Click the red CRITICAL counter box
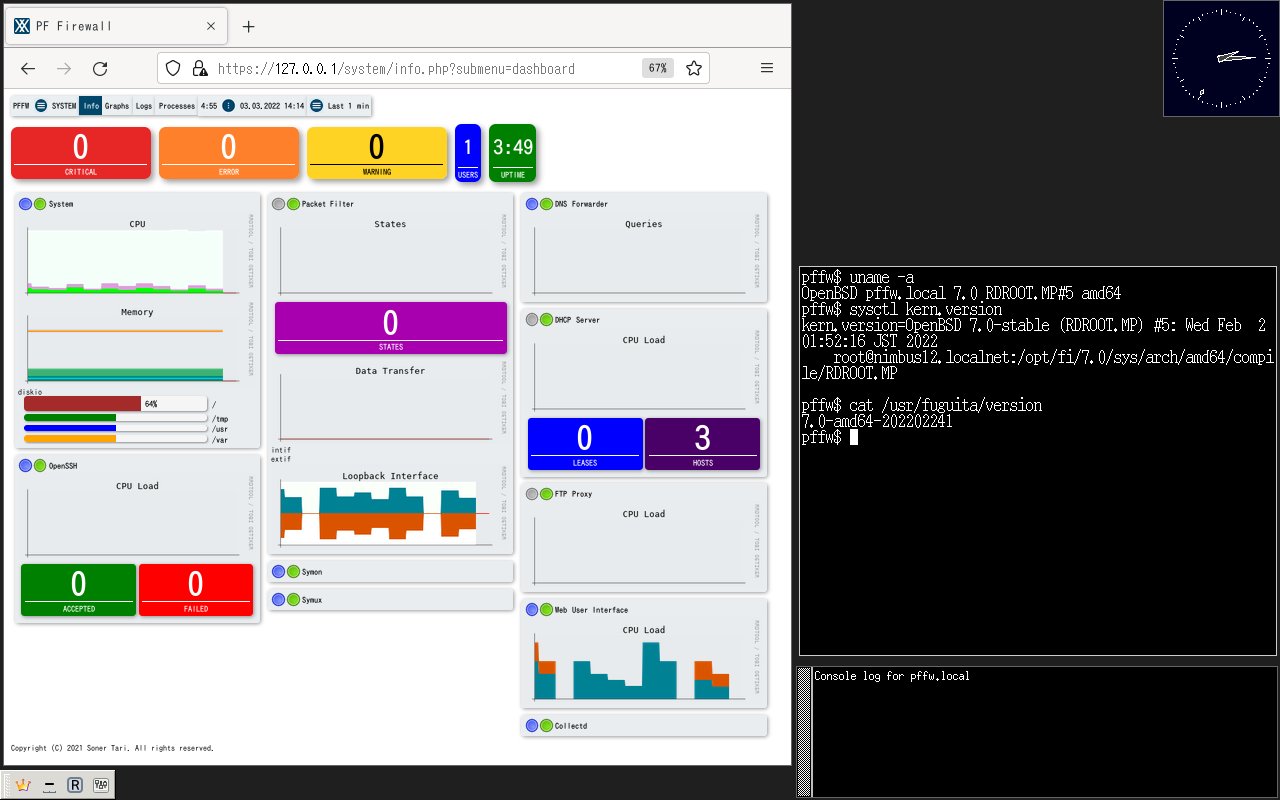 pos(81,153)
